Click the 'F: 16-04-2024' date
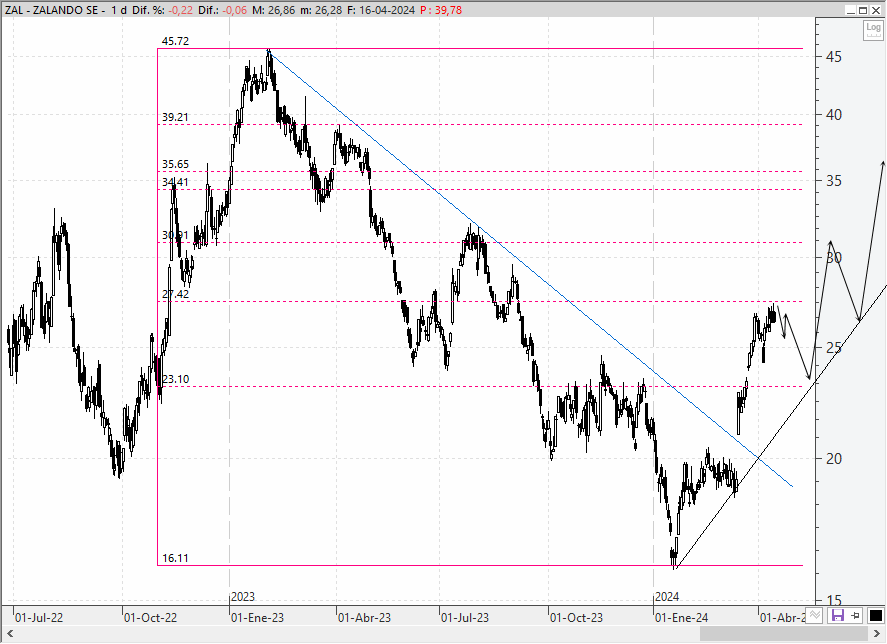The image size is (887, 644). (x=381, y=10)
